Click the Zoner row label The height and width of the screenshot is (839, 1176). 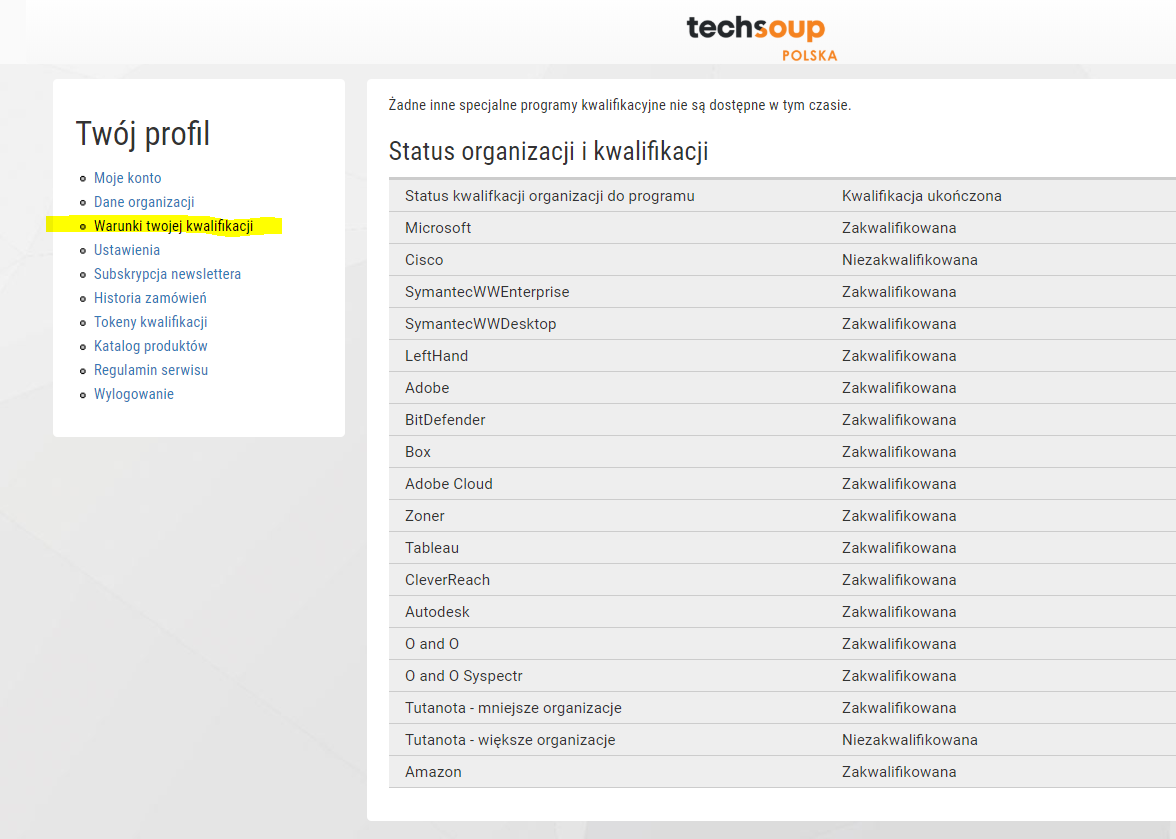[424, 516]
